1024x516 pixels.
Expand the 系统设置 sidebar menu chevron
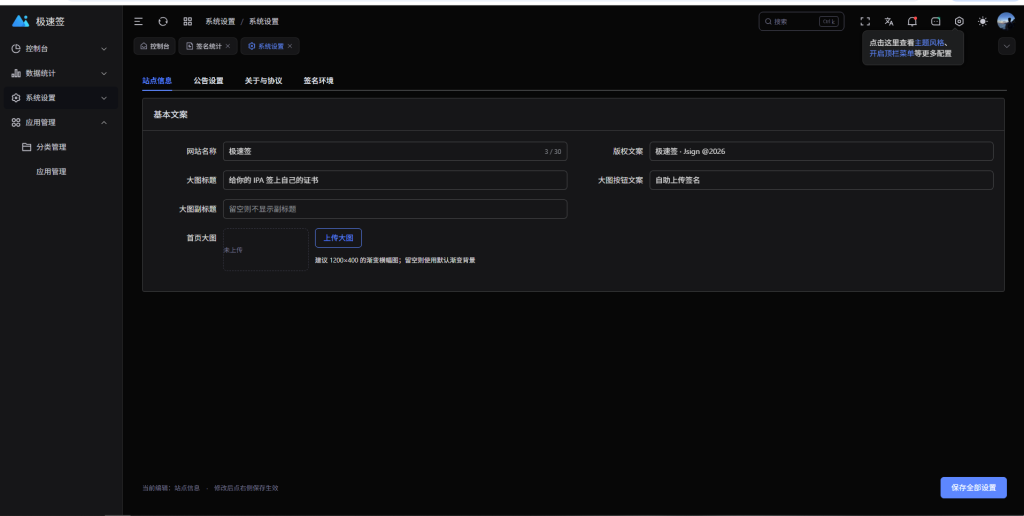pos(104,98)
